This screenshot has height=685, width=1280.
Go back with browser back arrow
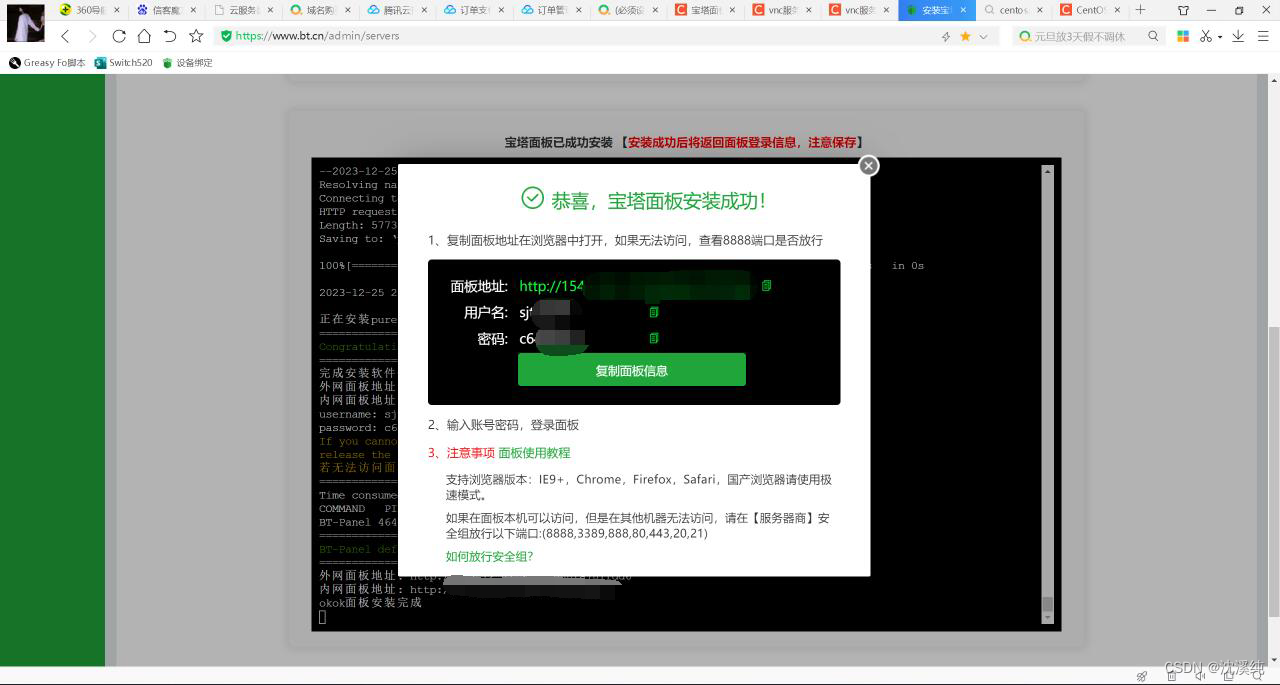tap(65, 36)
